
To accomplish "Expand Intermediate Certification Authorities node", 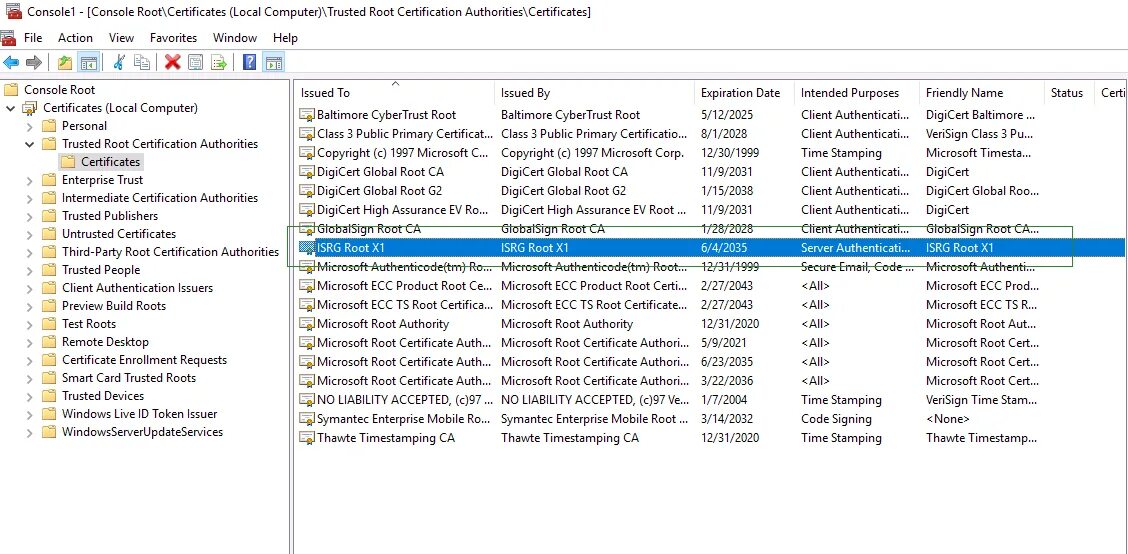I will 29,198.
